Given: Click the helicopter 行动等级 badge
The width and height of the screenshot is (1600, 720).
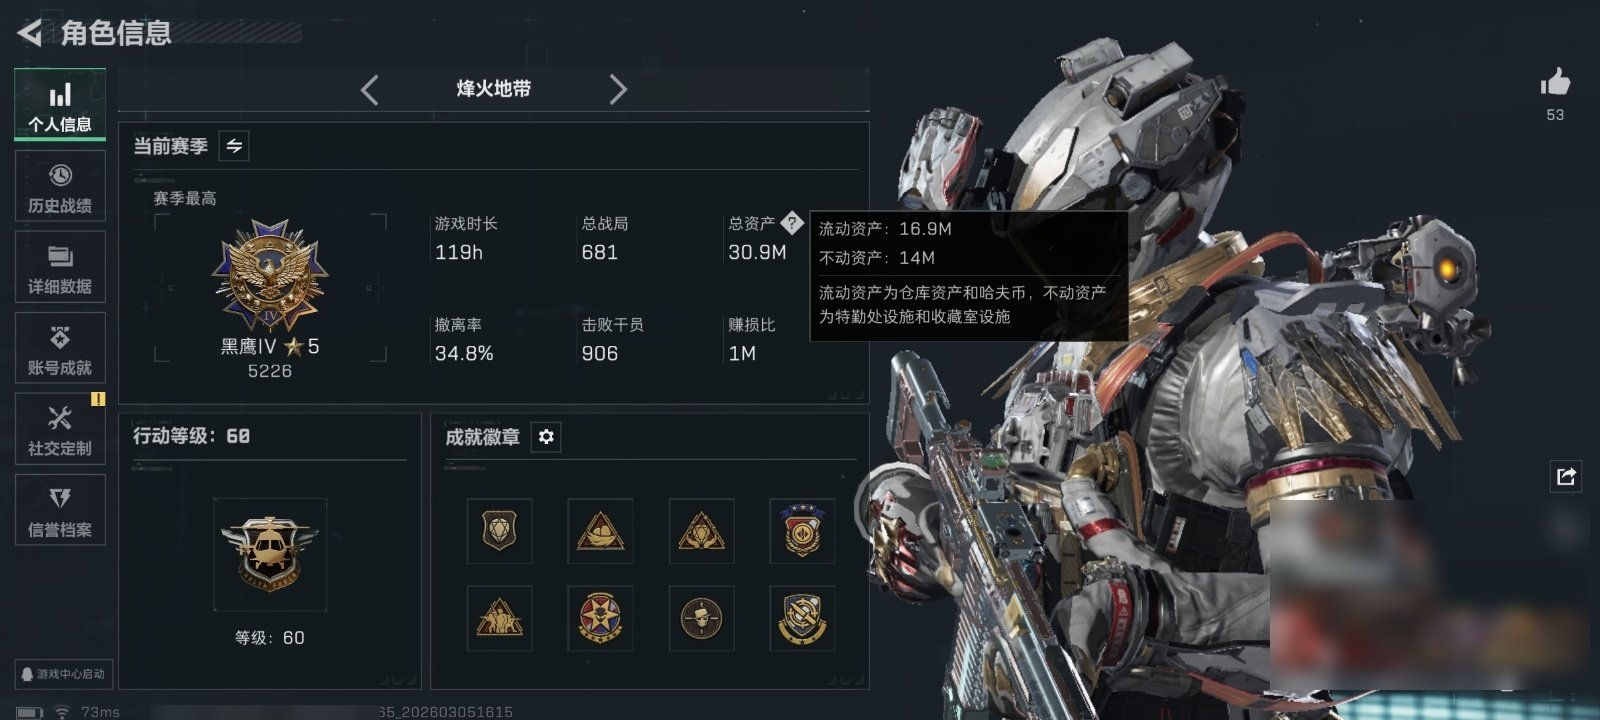Looking at the screenshot, I should pyautogui.click(x=270, y=553).
